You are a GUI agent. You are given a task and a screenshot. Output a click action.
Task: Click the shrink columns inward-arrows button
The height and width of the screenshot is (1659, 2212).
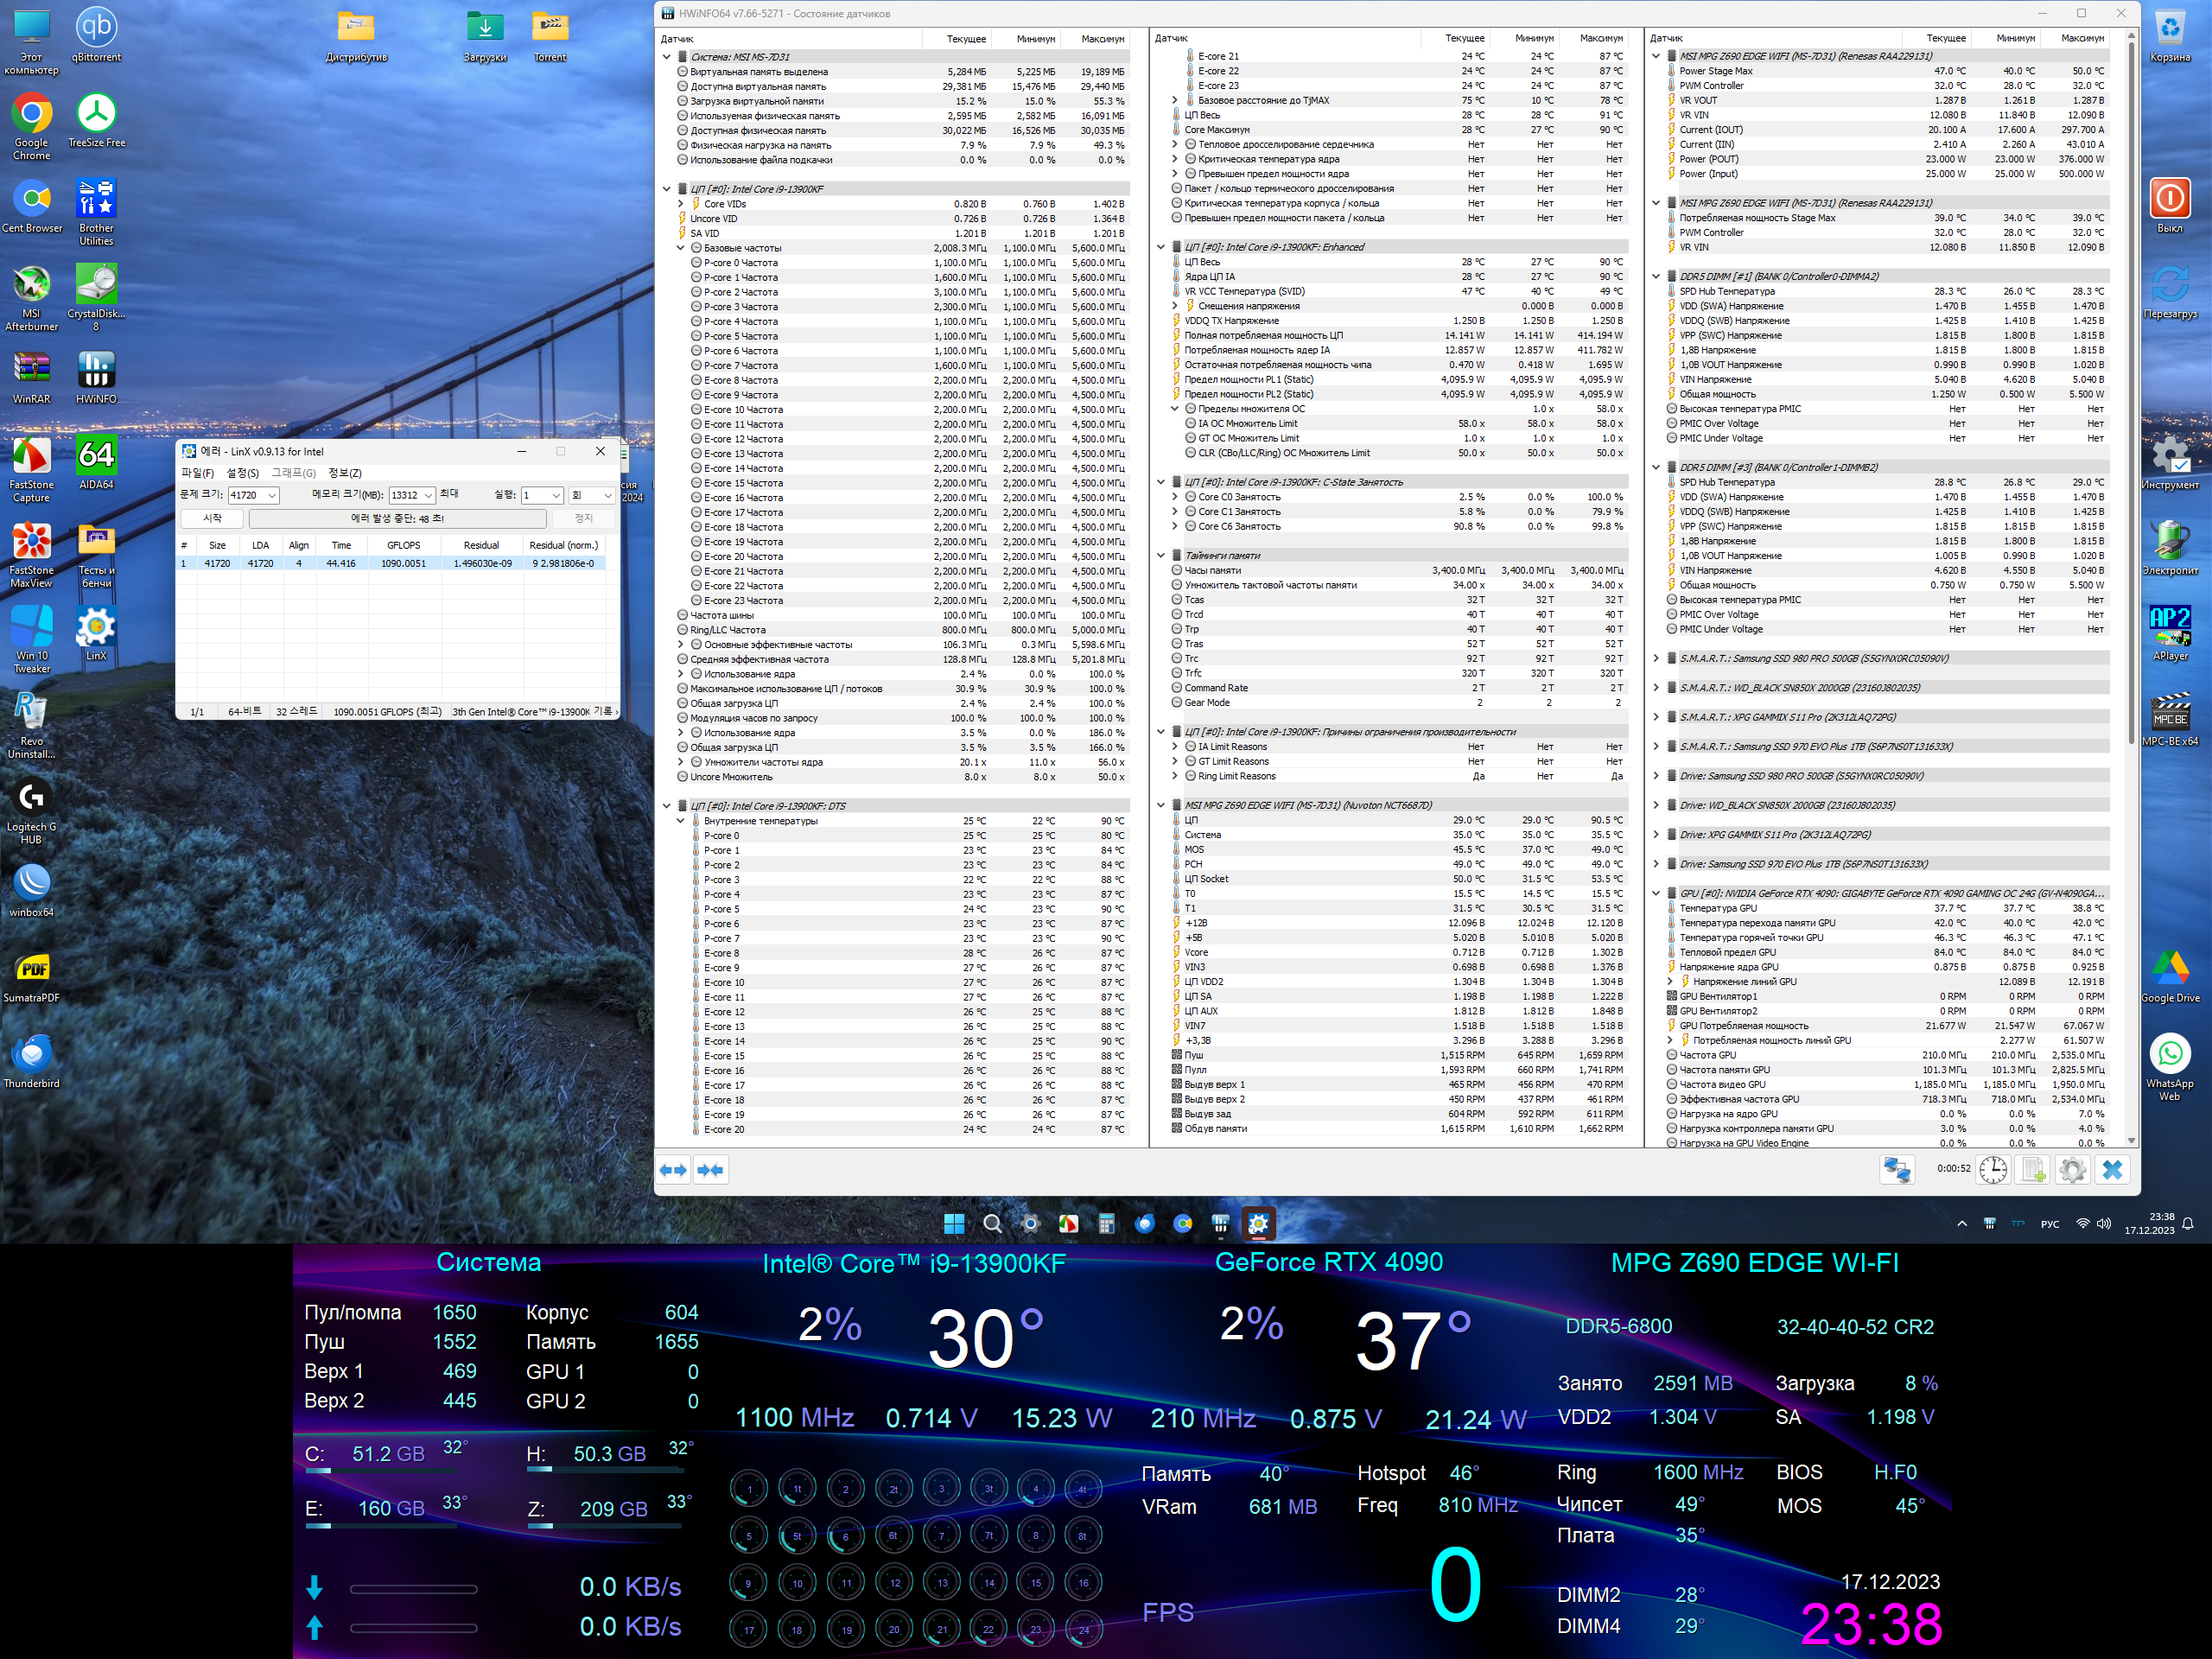[x=711, y=1170]
